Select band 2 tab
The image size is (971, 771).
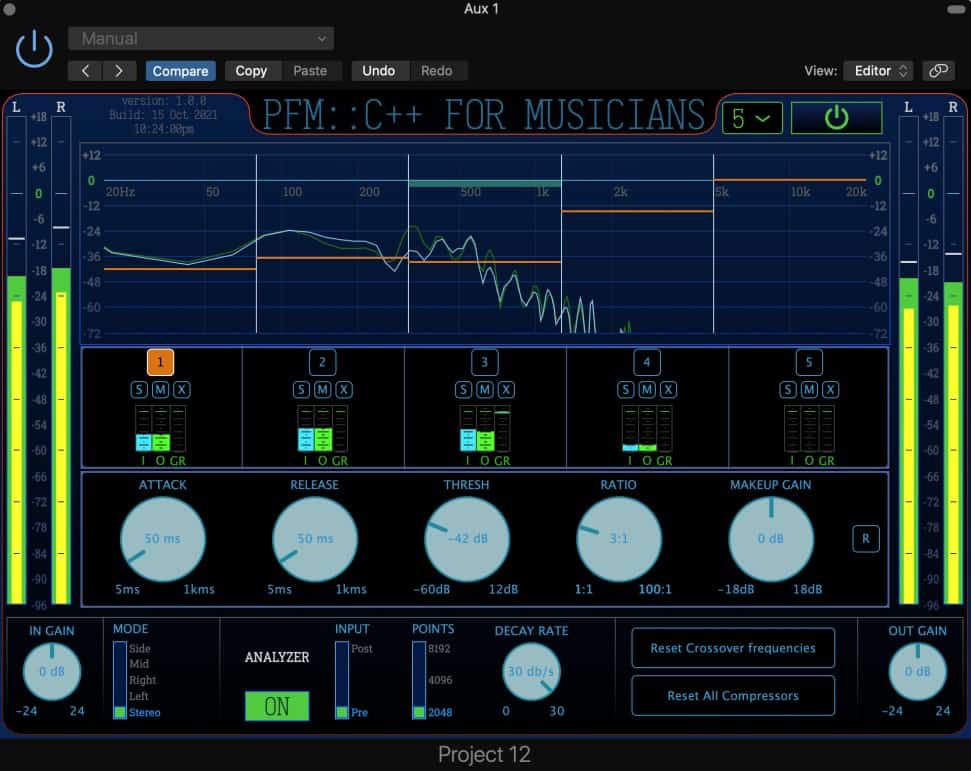[322, 361]
